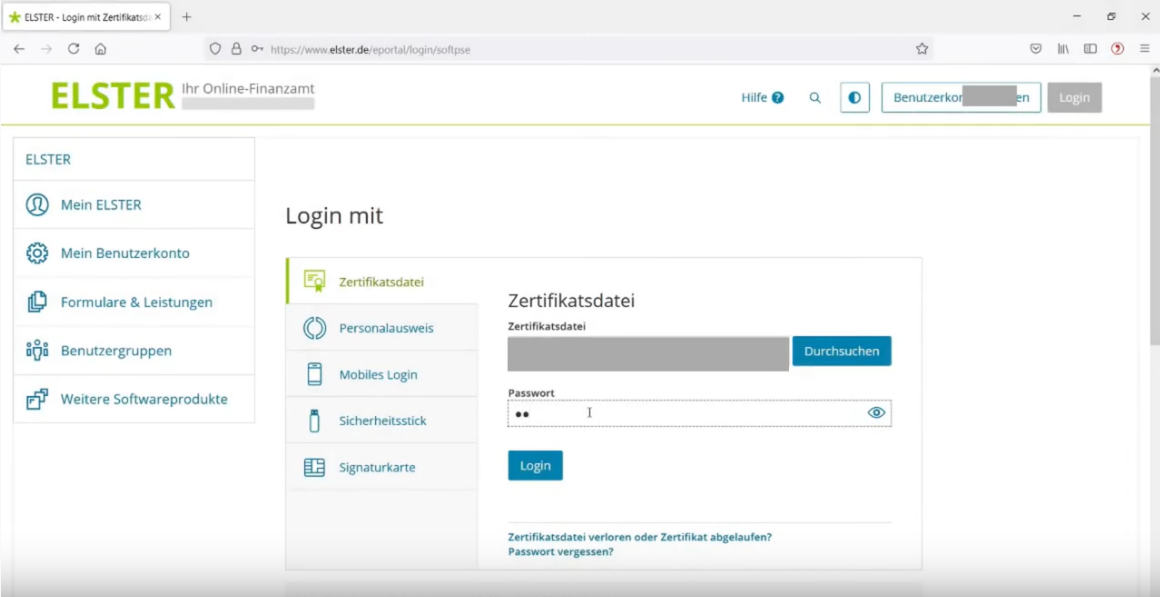This screenshot has height=597, width=1160.
Task: Select the Zertifikatsdatei login tab
Action: [x=382, y=281]
